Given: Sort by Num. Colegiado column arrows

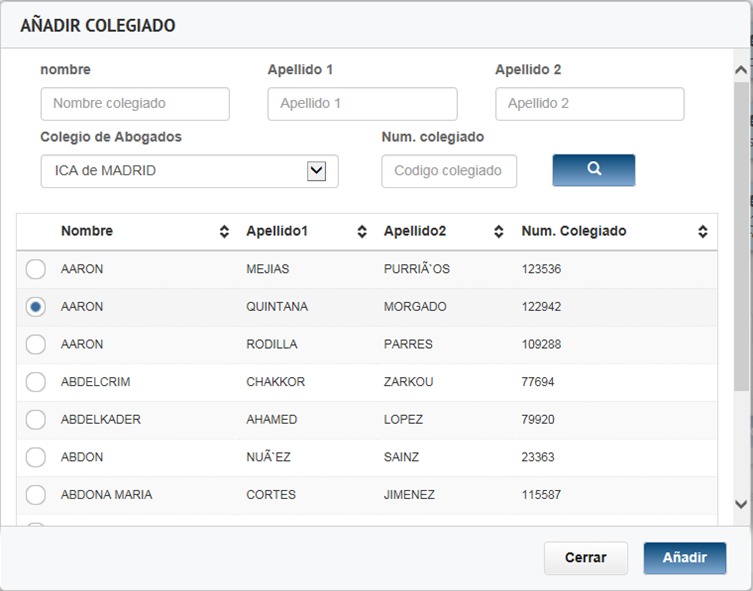Looking at the screenshot, I should click(703, 232).
